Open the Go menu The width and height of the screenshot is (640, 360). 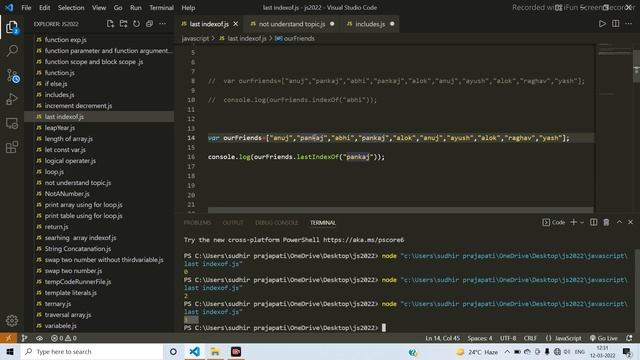[118, 8]
